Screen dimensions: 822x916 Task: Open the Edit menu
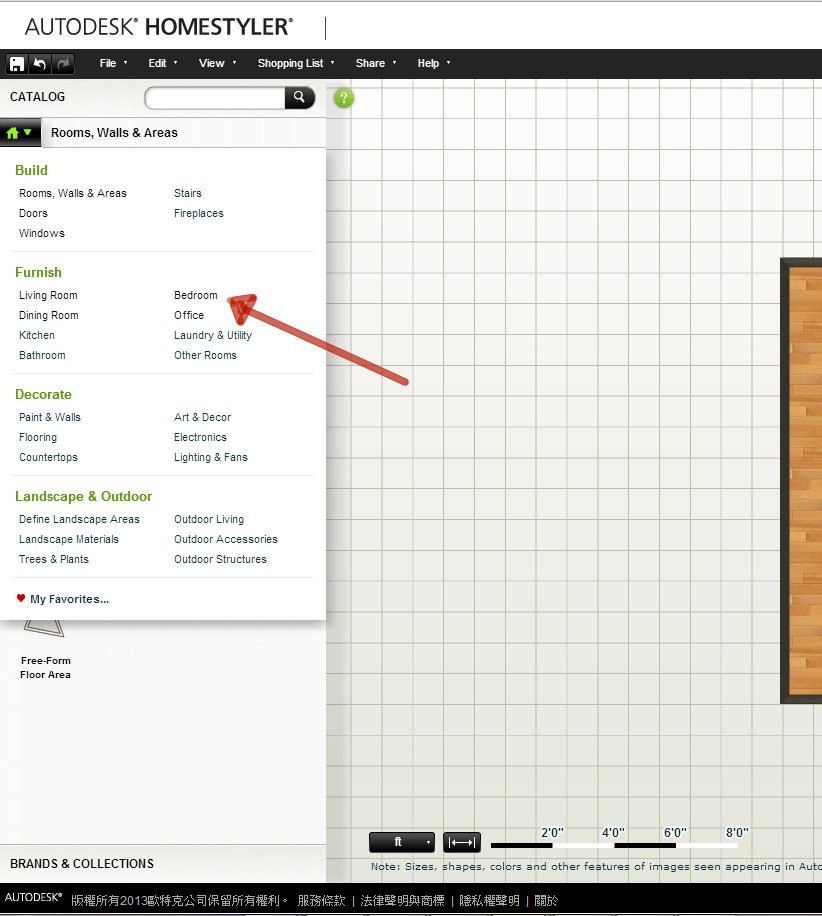[x=162, y=63]
